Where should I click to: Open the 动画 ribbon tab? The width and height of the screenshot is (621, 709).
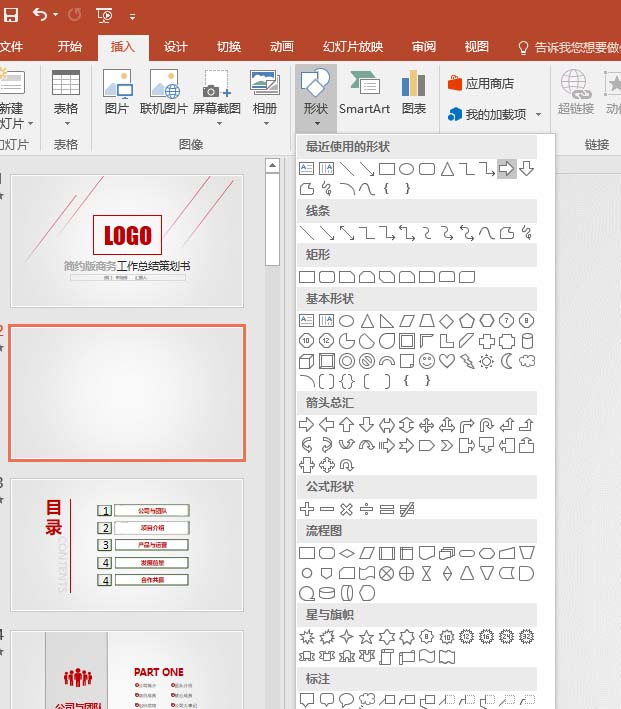coord(282,47)
